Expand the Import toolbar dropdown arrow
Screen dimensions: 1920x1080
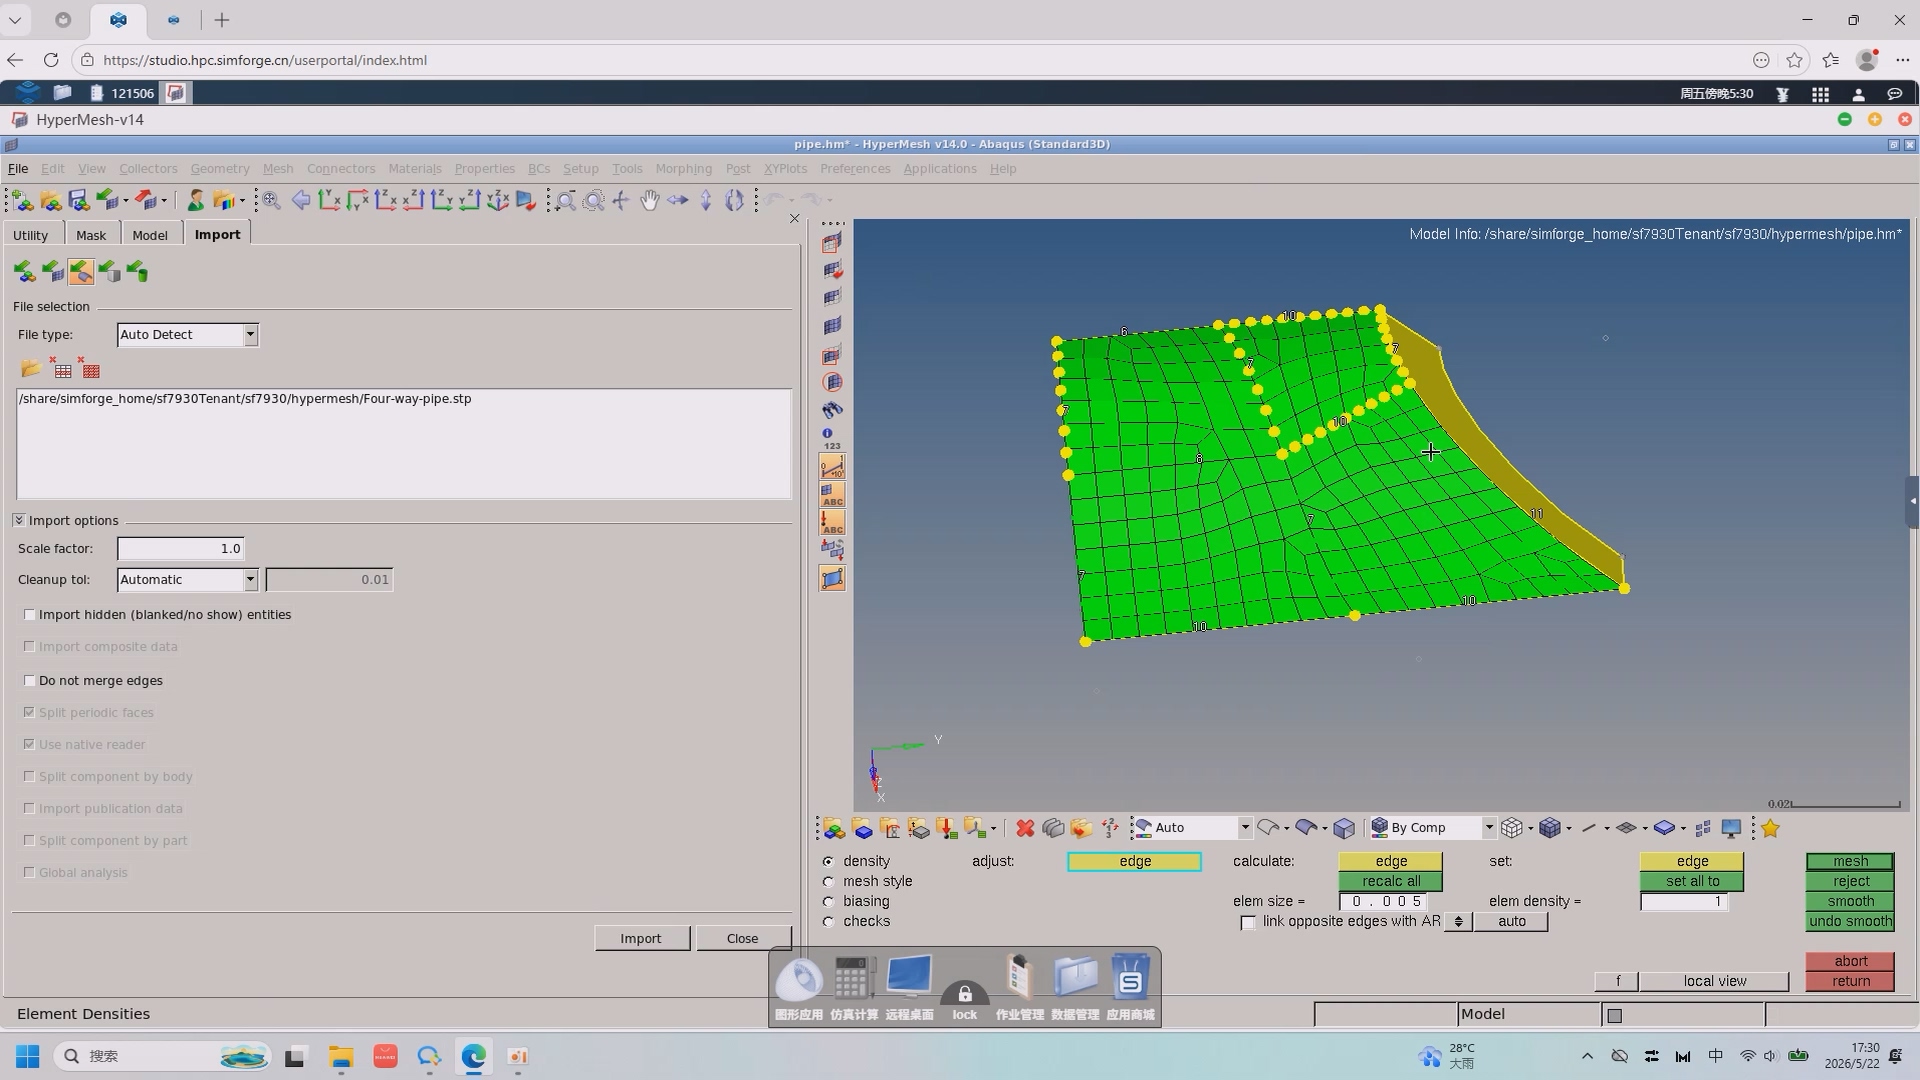coord(125,201)
